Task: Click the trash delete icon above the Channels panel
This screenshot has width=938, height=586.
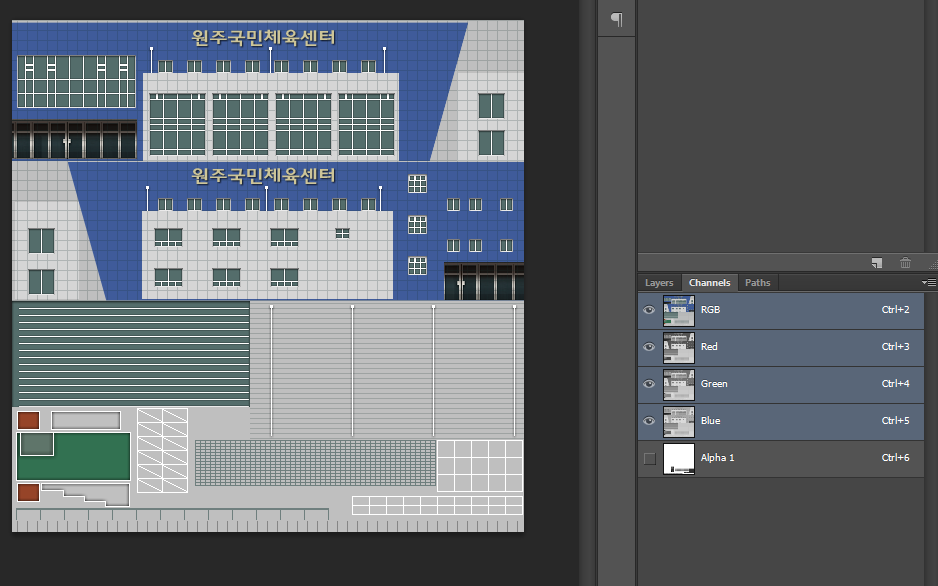Action: (x=905, y=263)
